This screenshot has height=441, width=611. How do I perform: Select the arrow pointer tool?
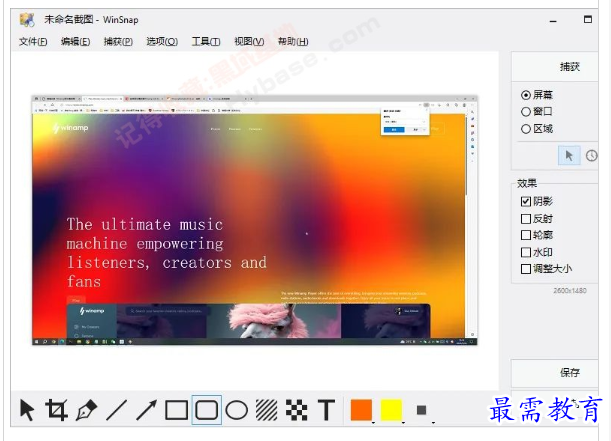[x=27, y=410]
